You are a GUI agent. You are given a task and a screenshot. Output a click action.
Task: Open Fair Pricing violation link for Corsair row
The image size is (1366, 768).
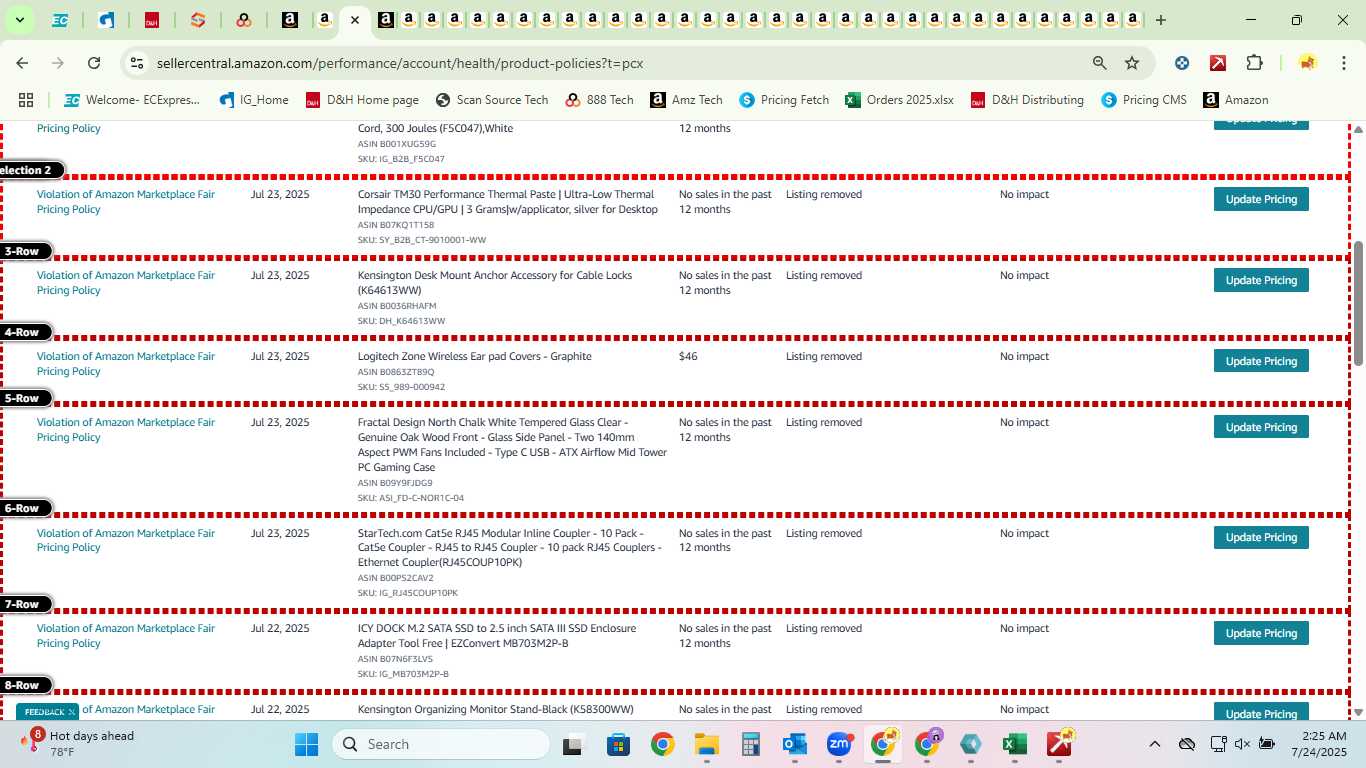[x=126, y=202]
